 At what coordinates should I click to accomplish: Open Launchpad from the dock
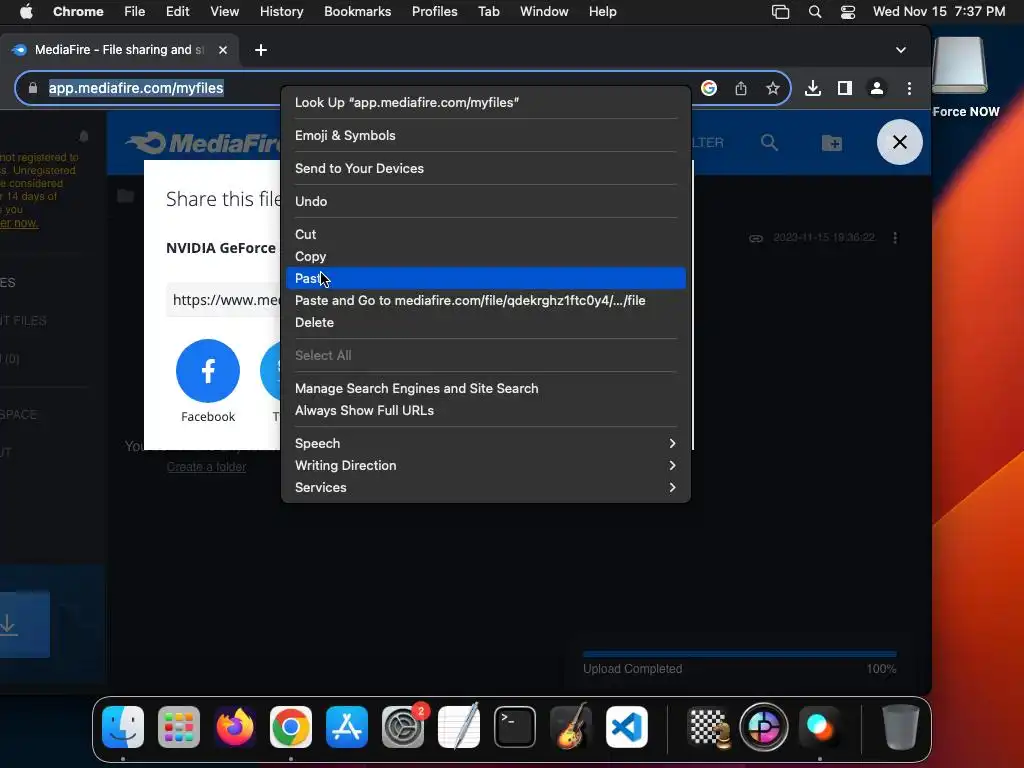[179, 727]
